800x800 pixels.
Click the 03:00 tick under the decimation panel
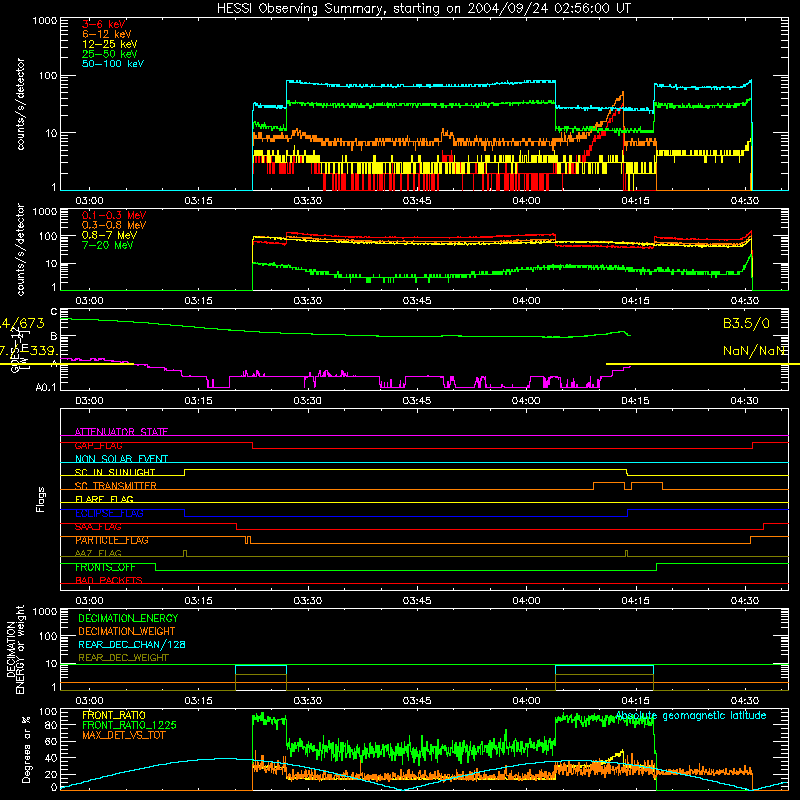coord(89,701)
